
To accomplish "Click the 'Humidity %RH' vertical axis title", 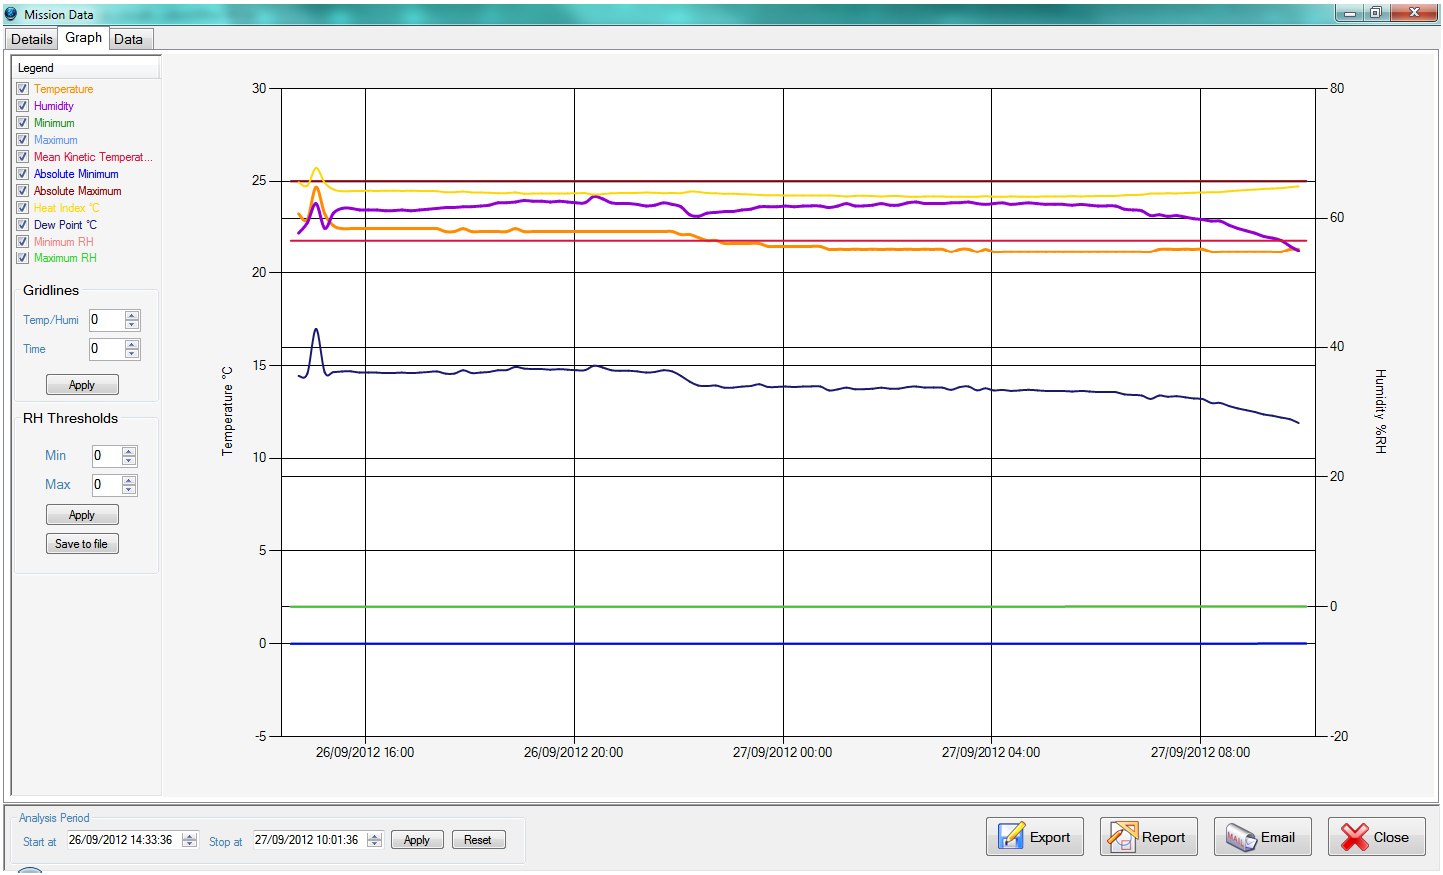I will (x=1380, y=411).
